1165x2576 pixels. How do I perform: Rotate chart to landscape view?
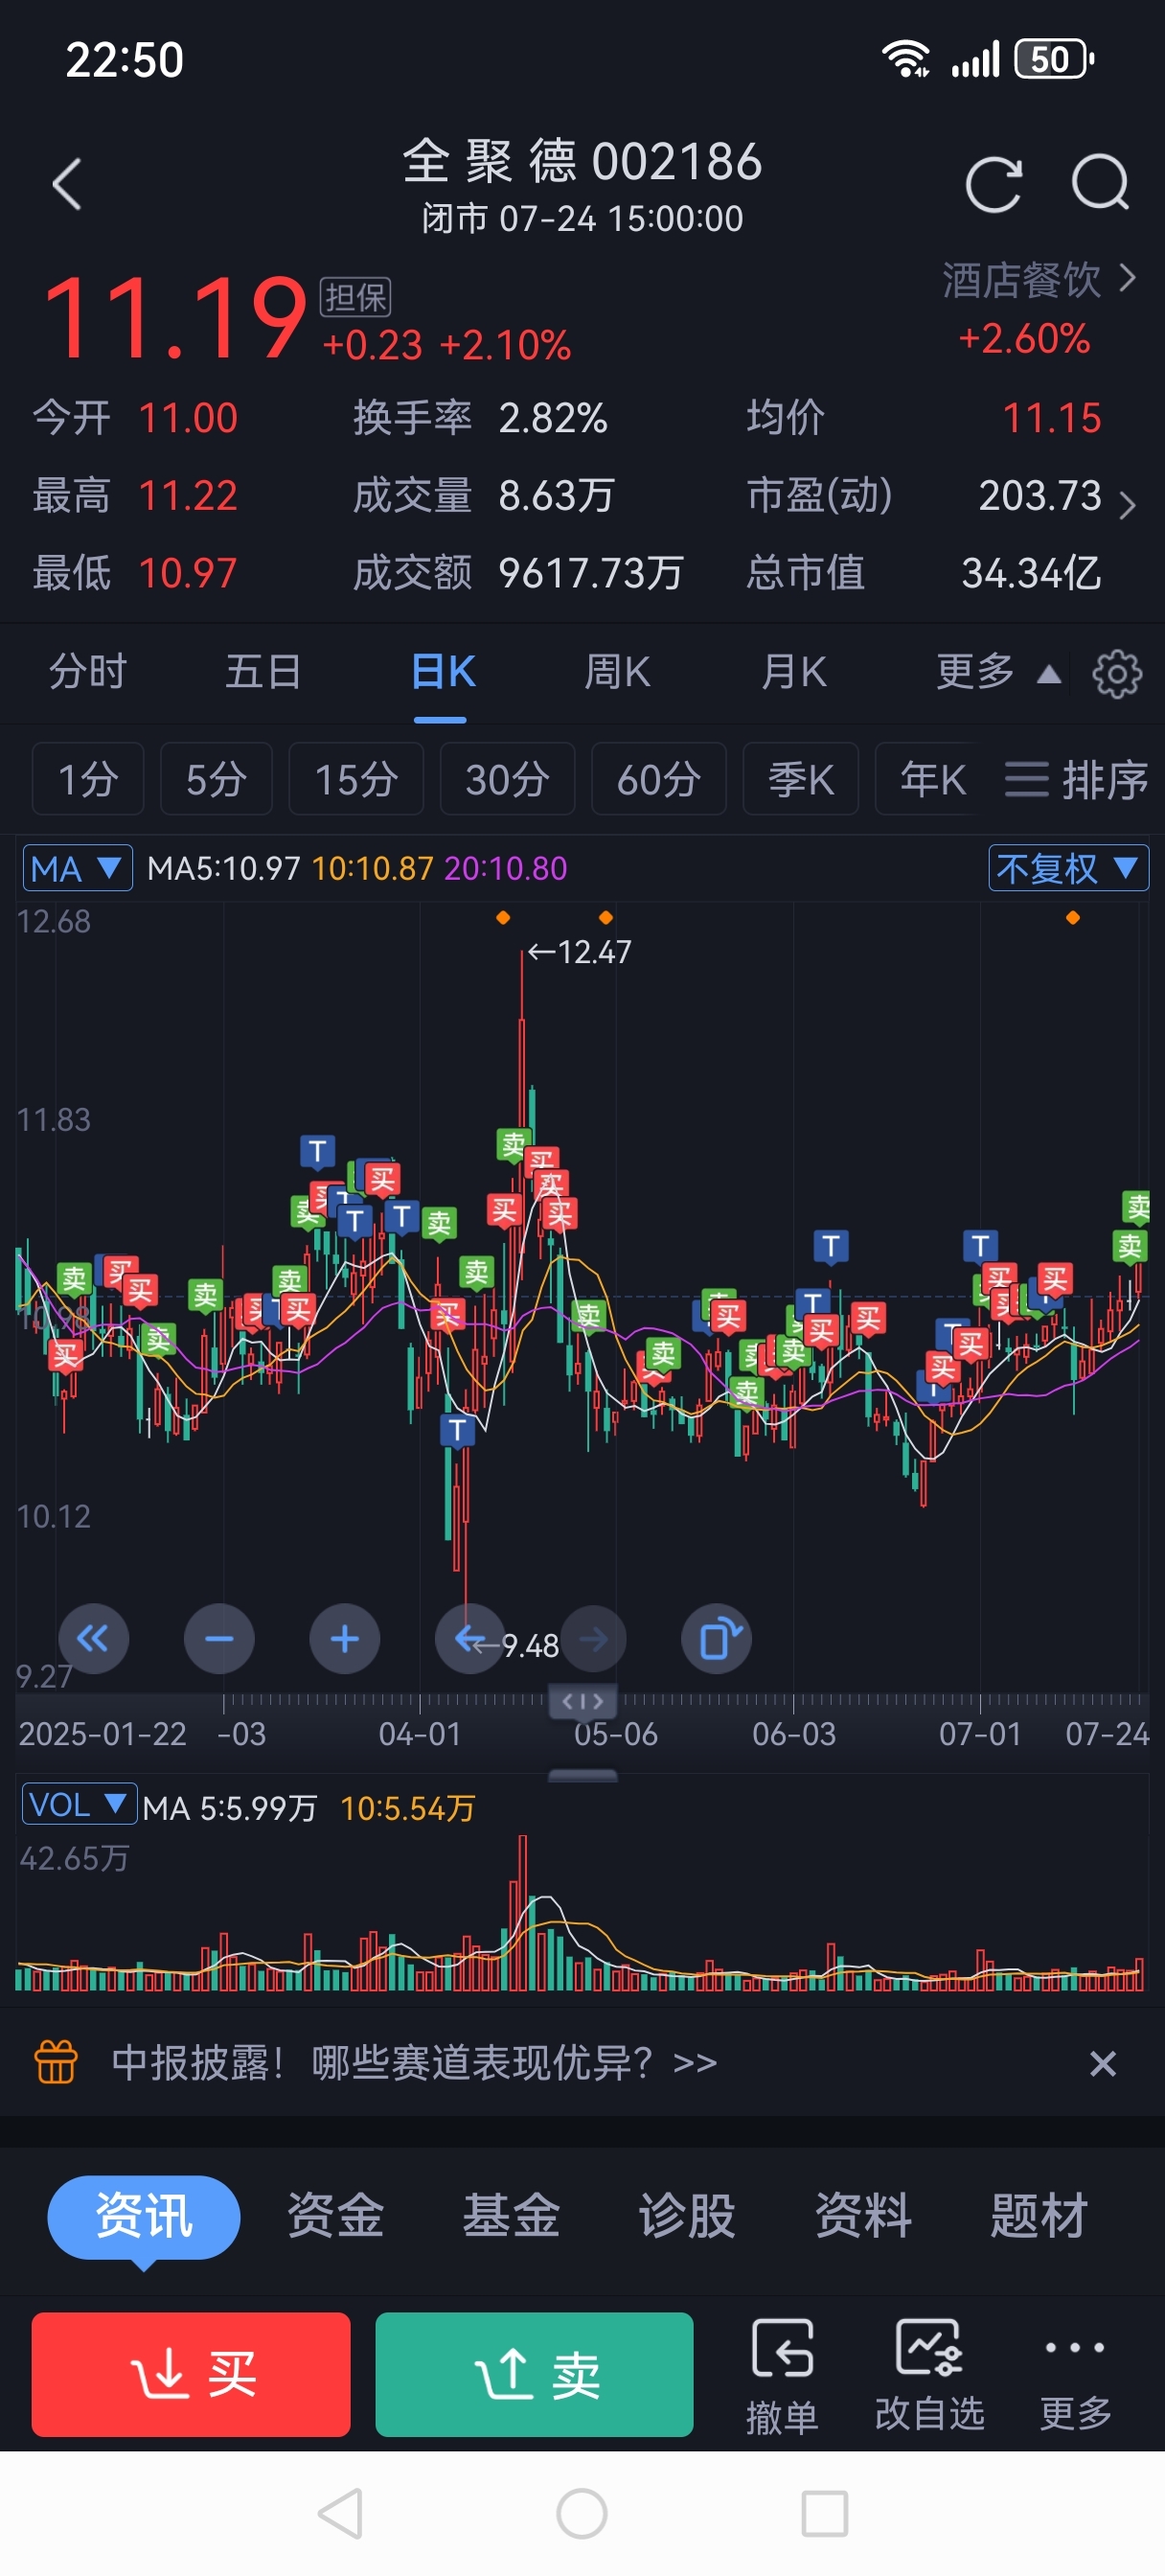(717, 1638)
